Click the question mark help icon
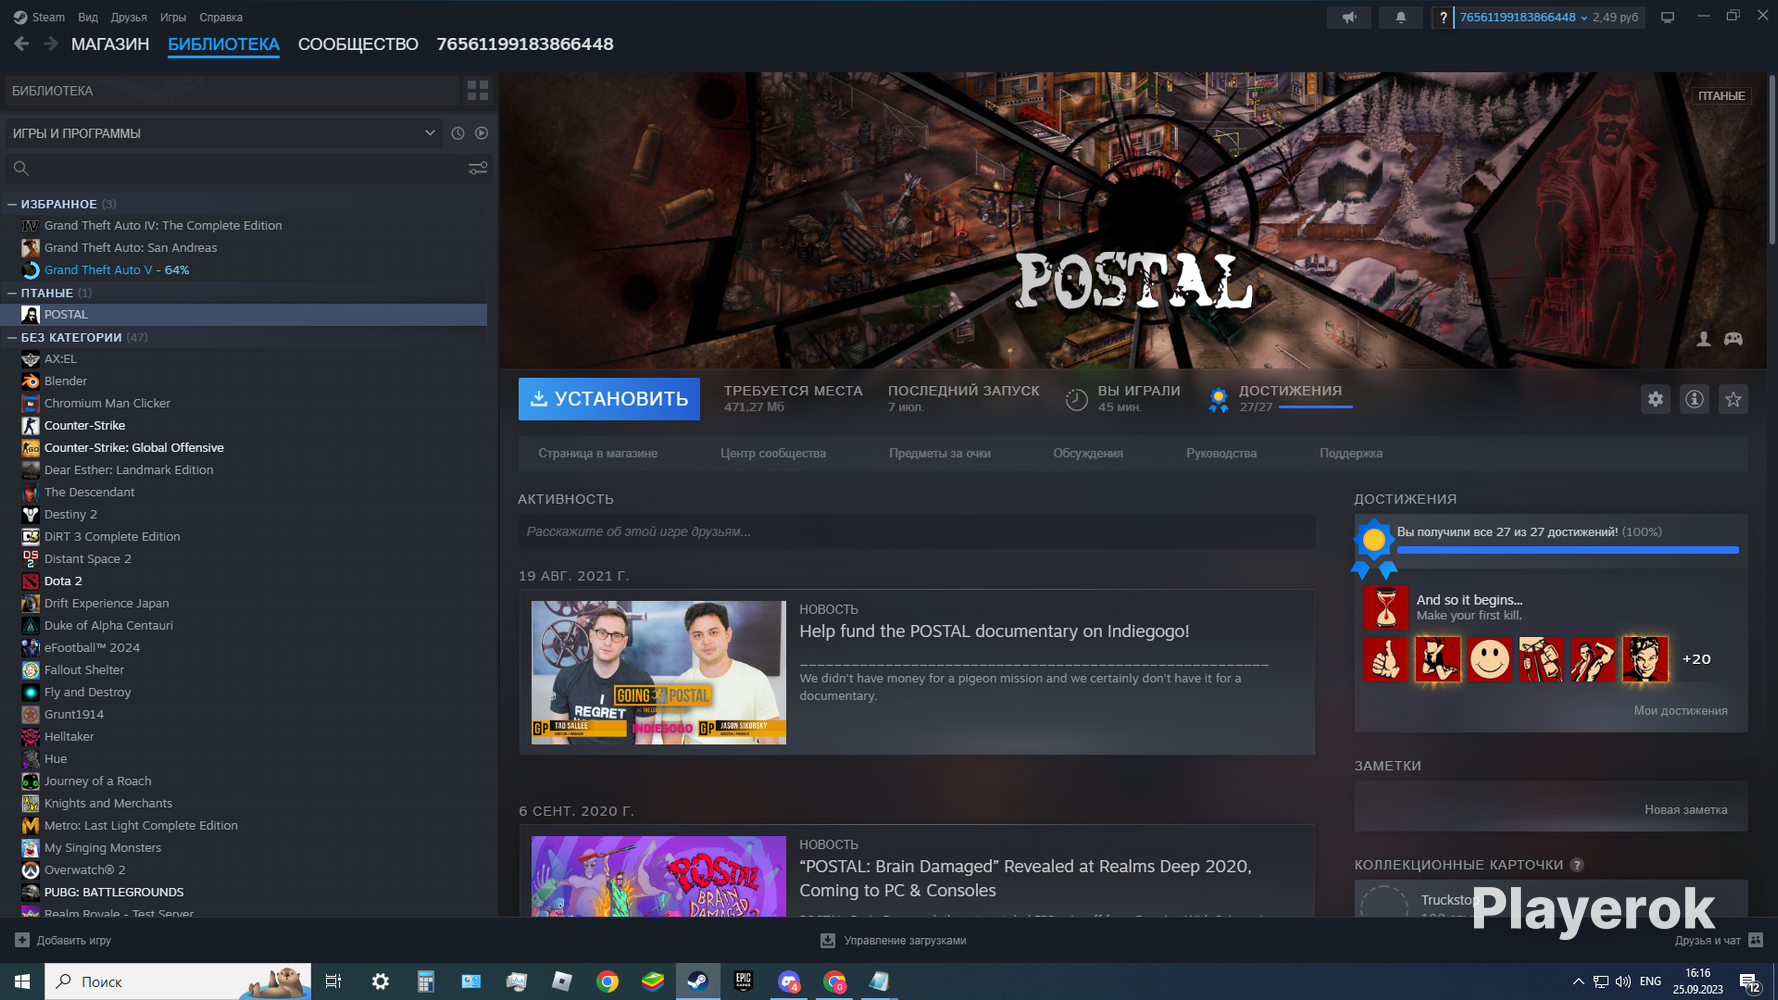 point(1443,17)
